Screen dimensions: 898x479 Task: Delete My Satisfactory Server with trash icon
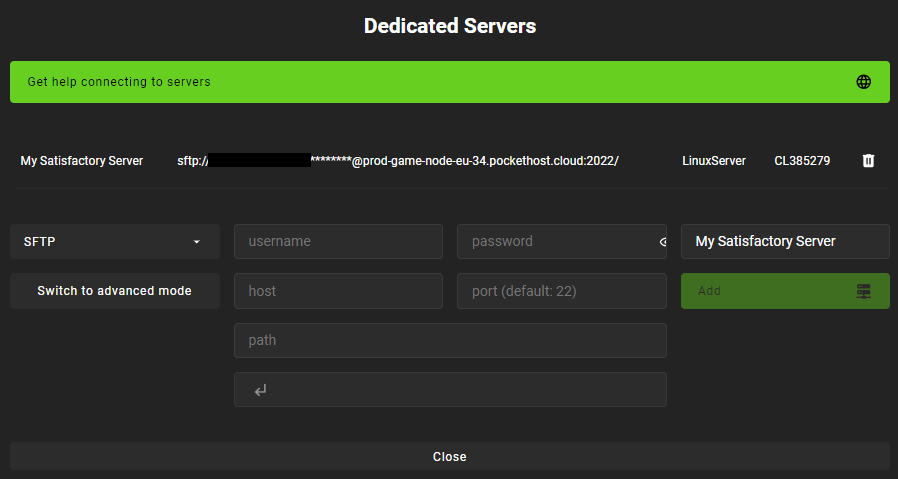[868, 160]
